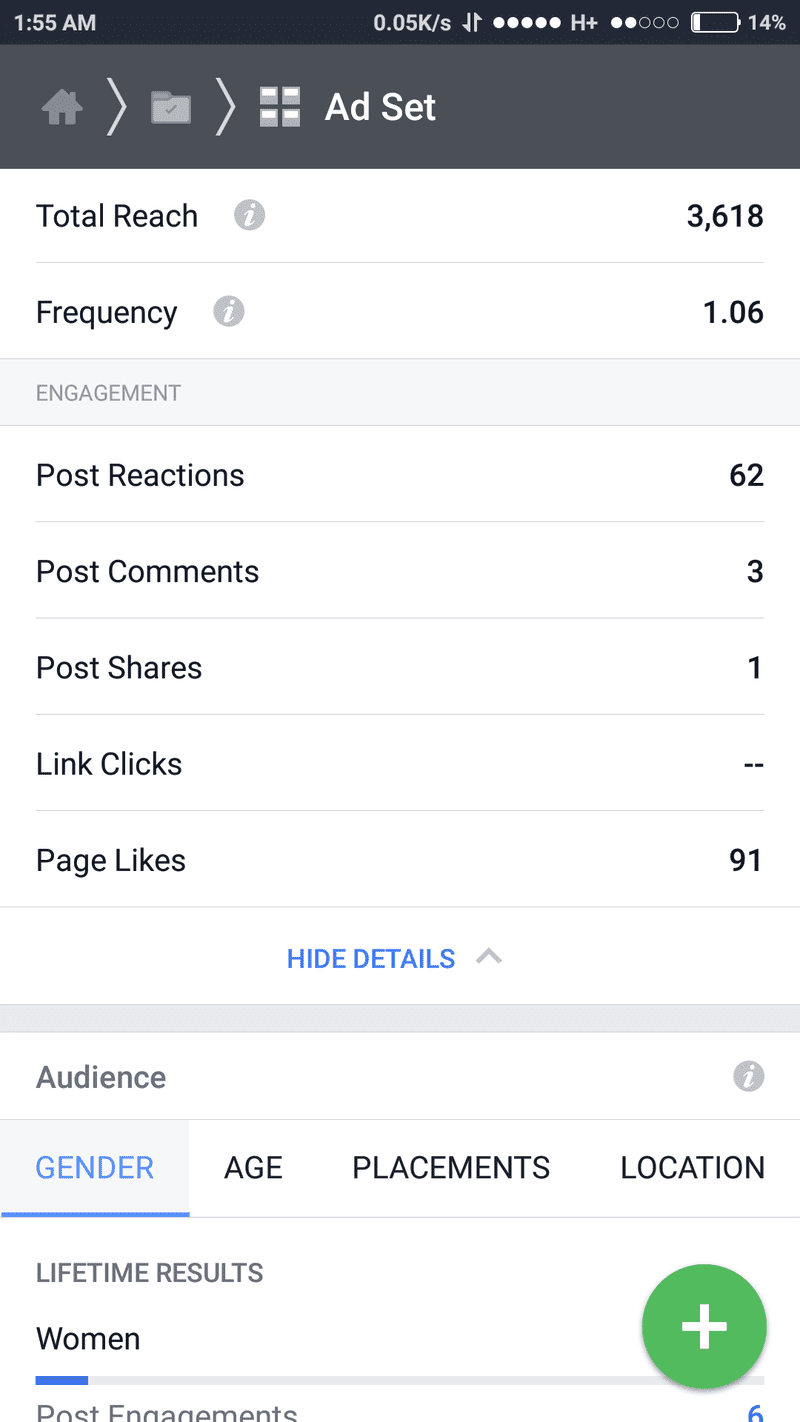Collapse details with the up chevron

489,957
